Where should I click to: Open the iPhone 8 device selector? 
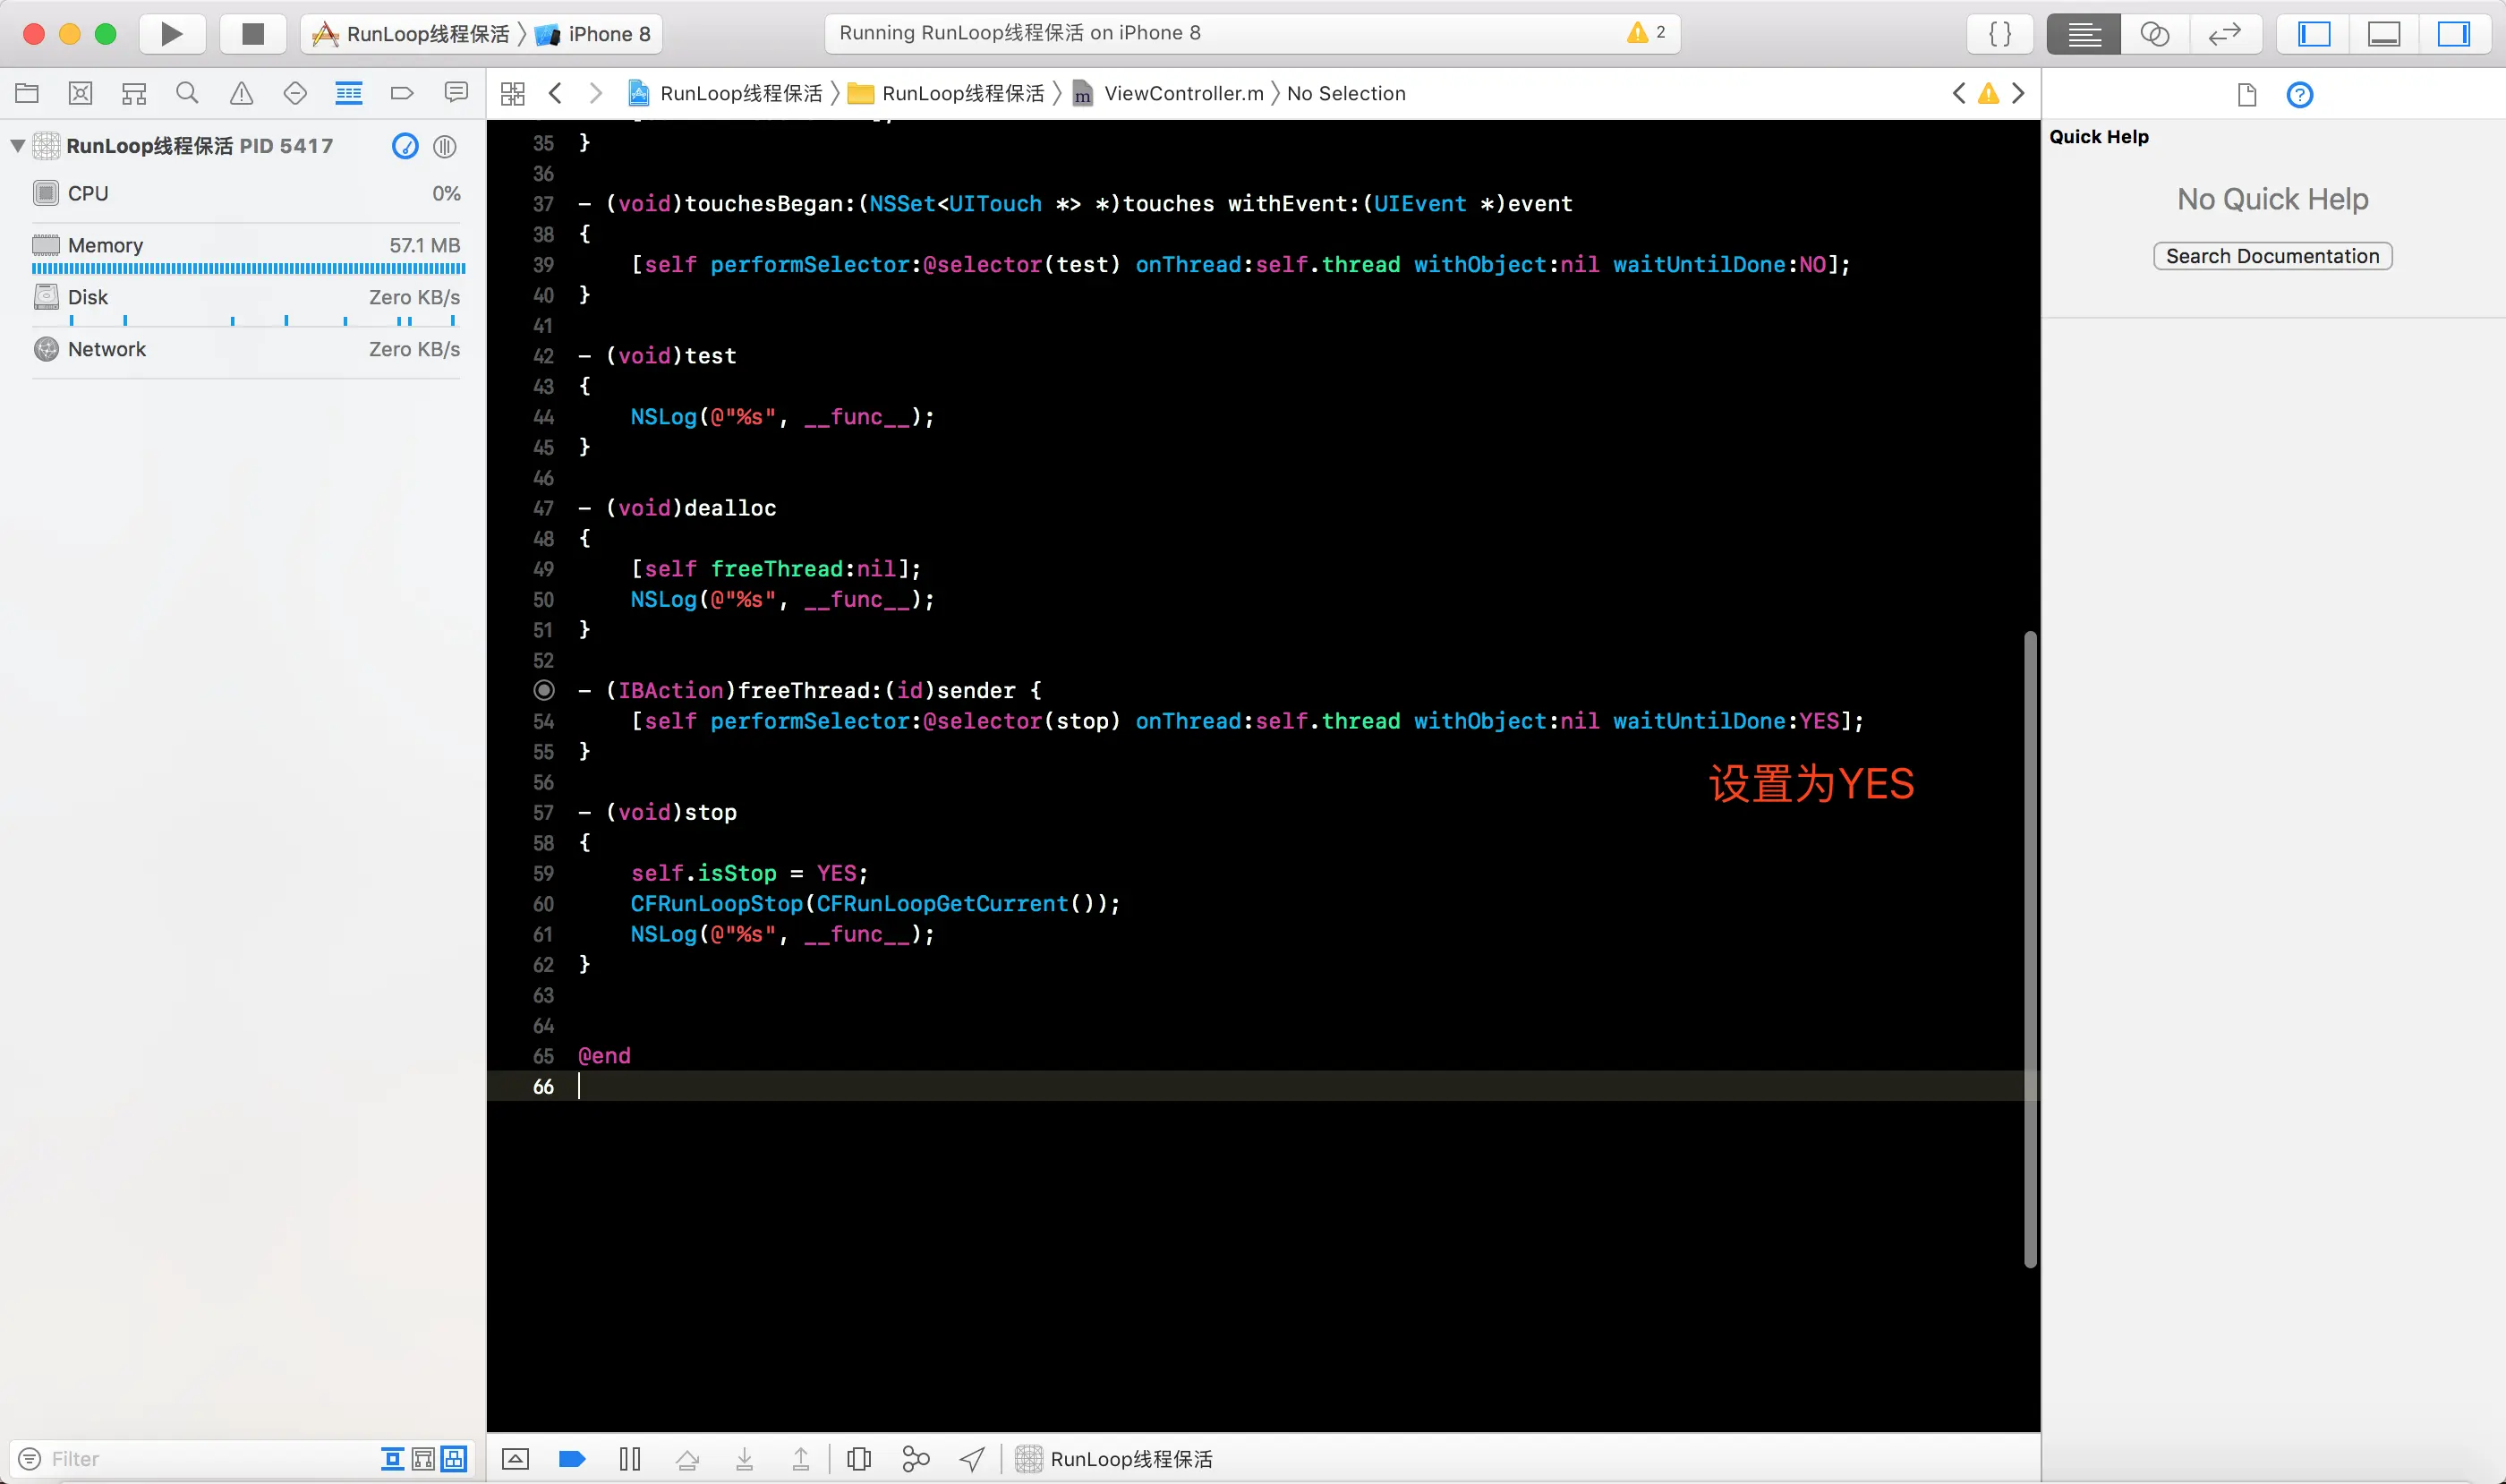point(608,34)
